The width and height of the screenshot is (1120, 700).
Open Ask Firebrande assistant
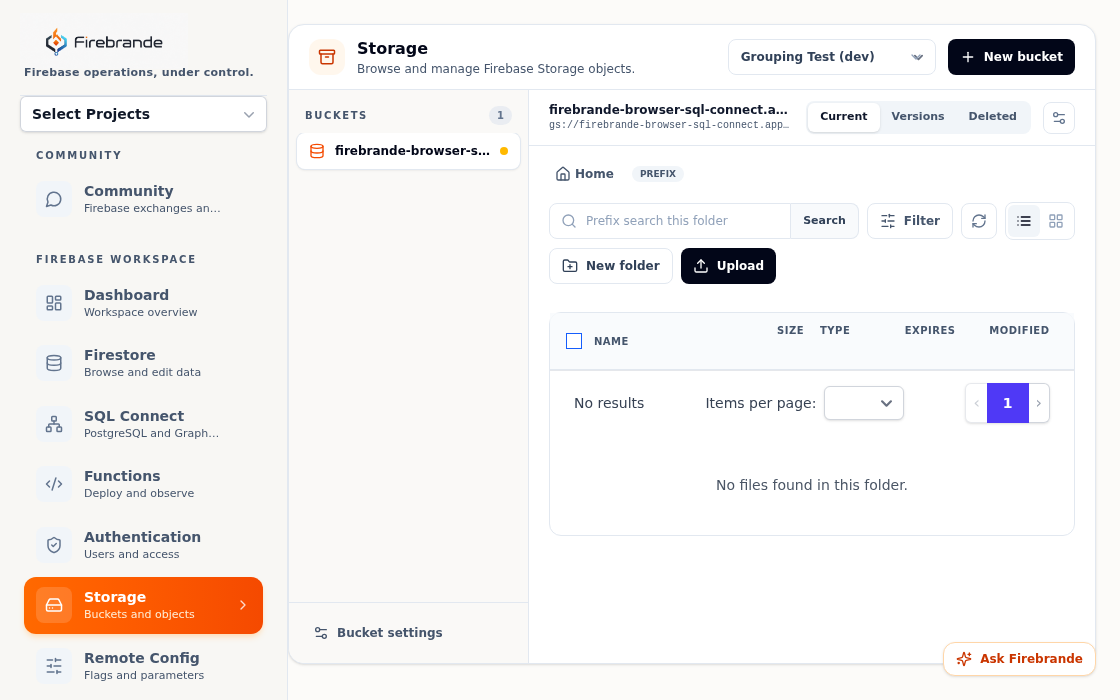tap(1019, 659)
